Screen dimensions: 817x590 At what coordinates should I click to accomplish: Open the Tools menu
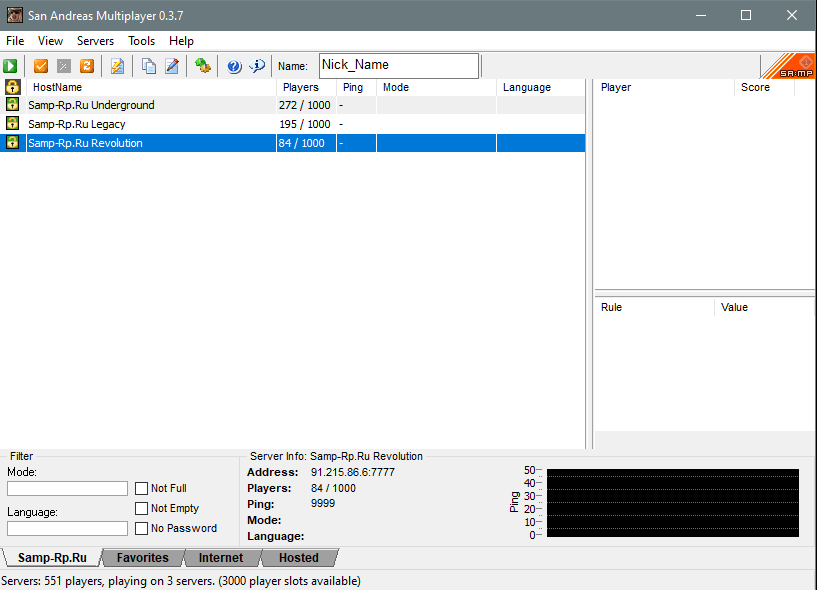coord(141,41)
